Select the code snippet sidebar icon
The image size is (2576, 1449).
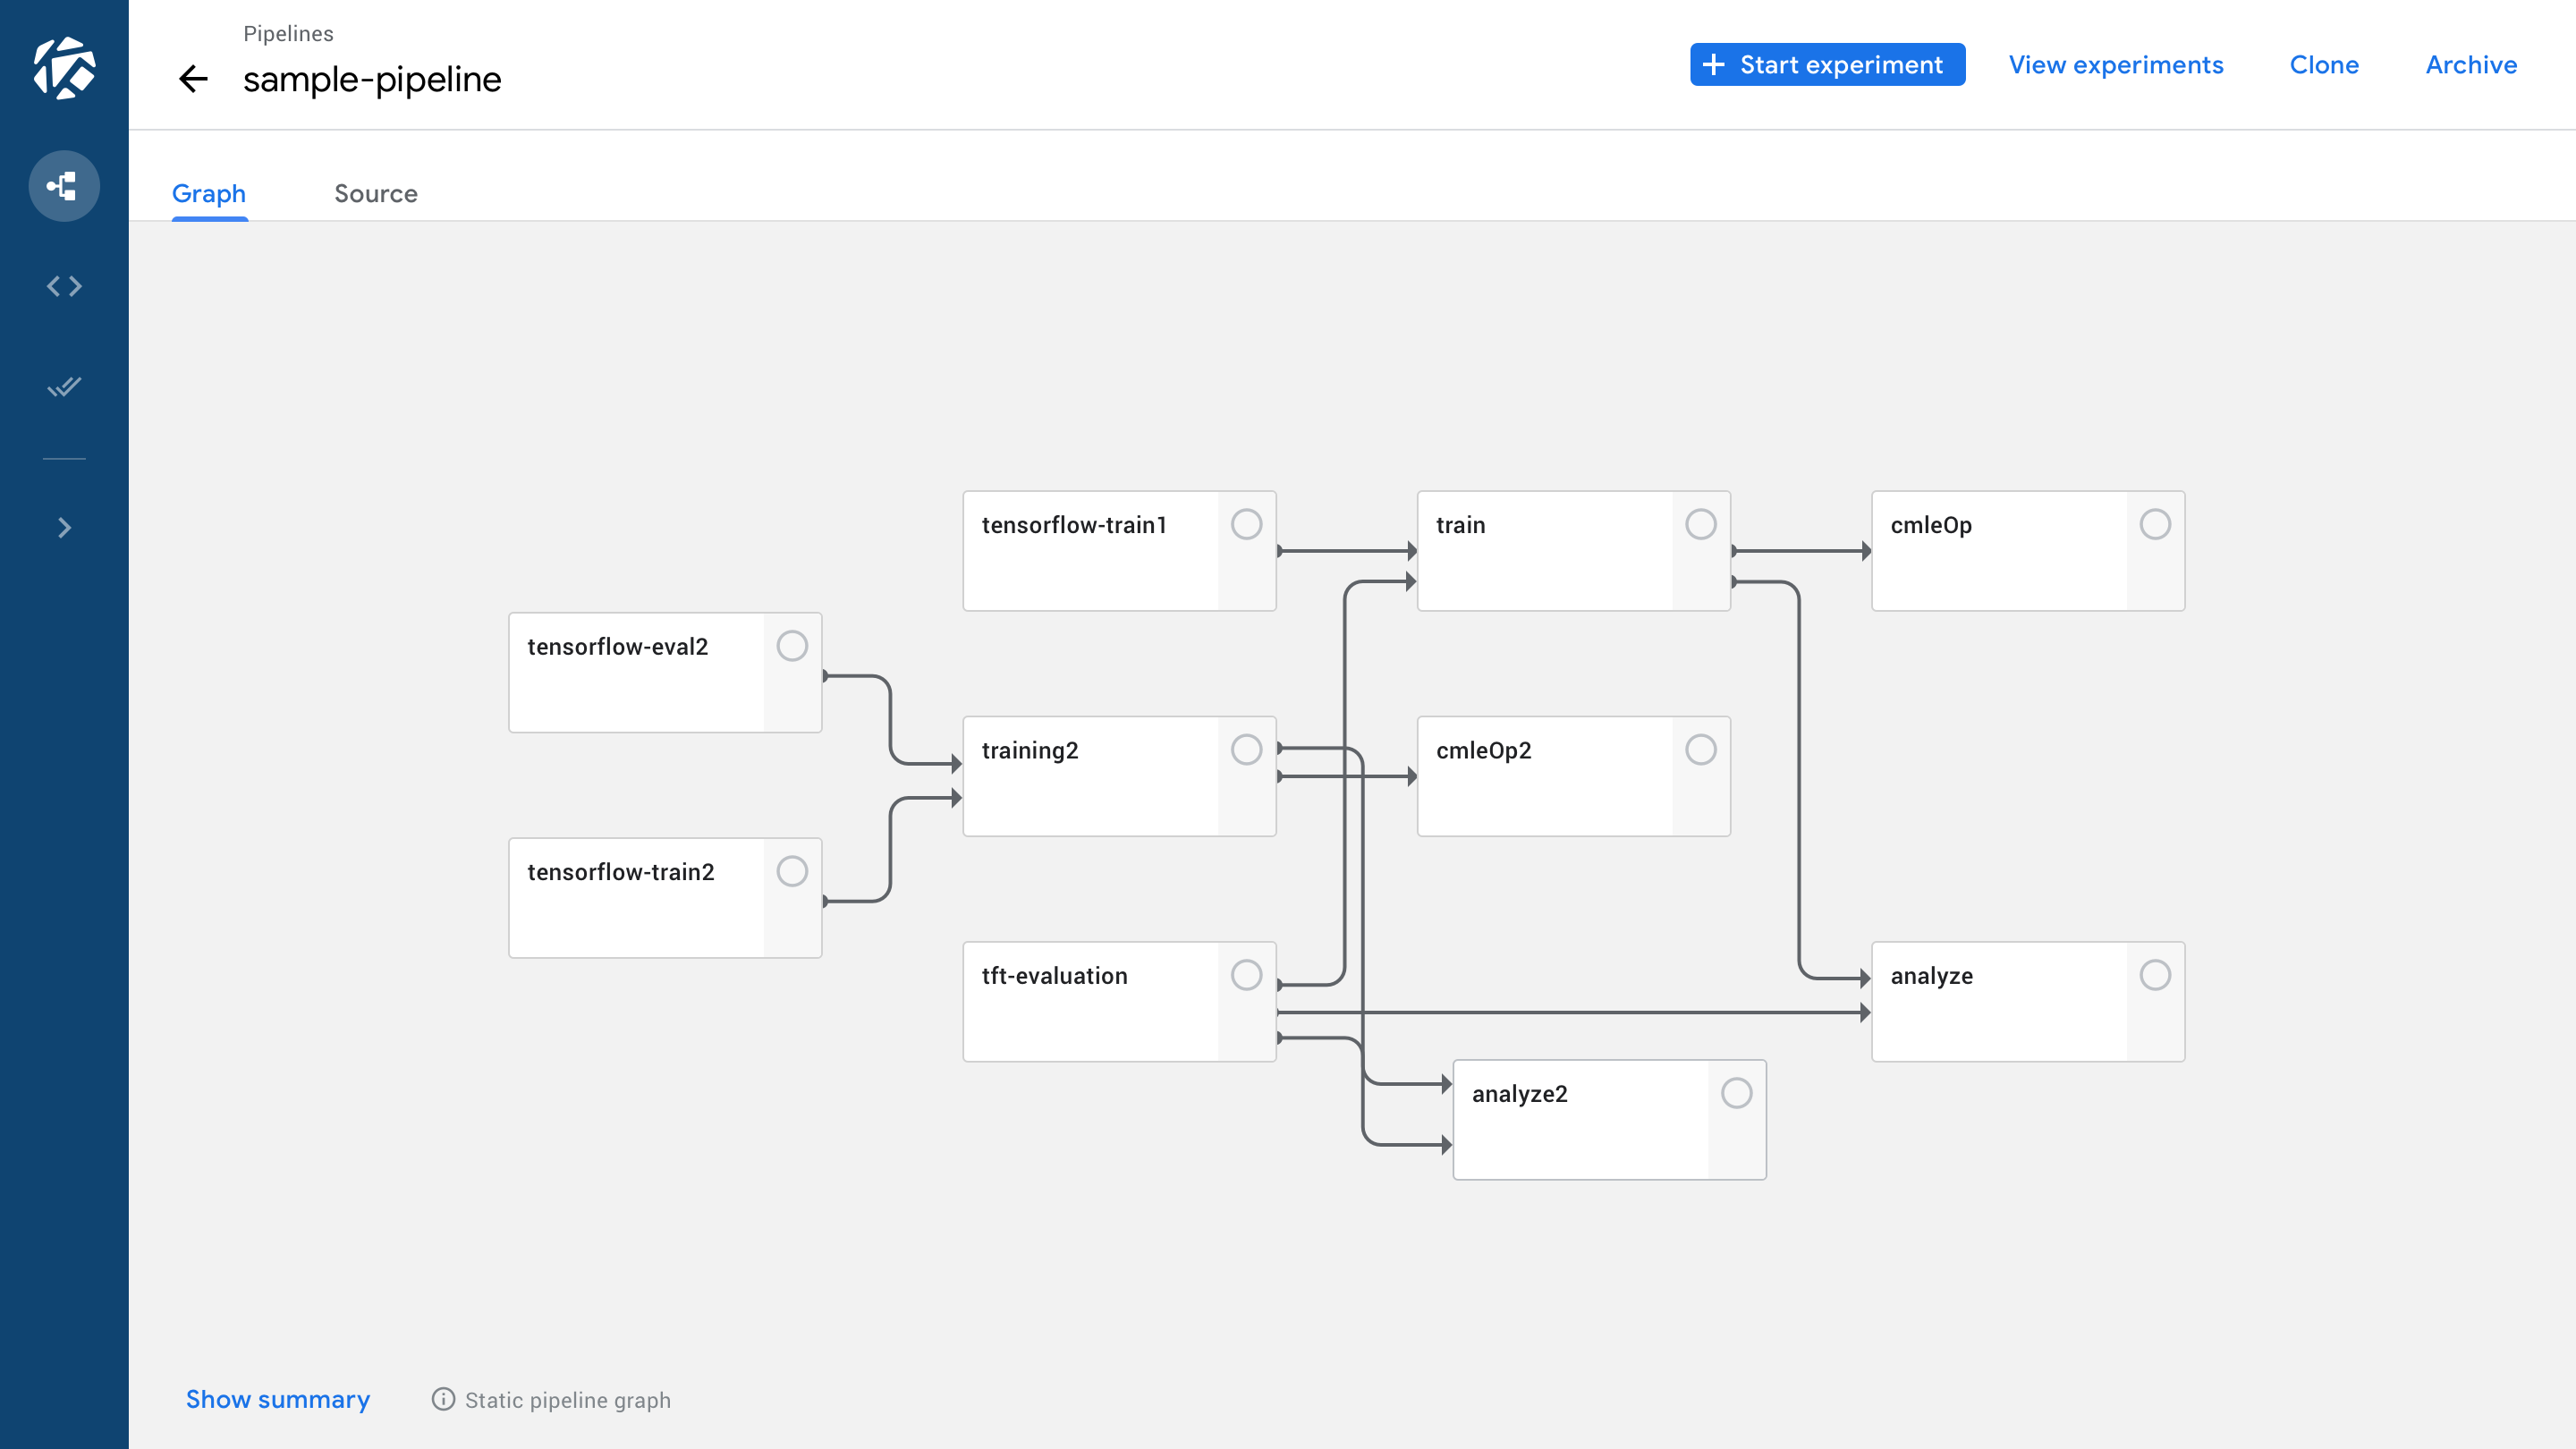click(64, 286)
